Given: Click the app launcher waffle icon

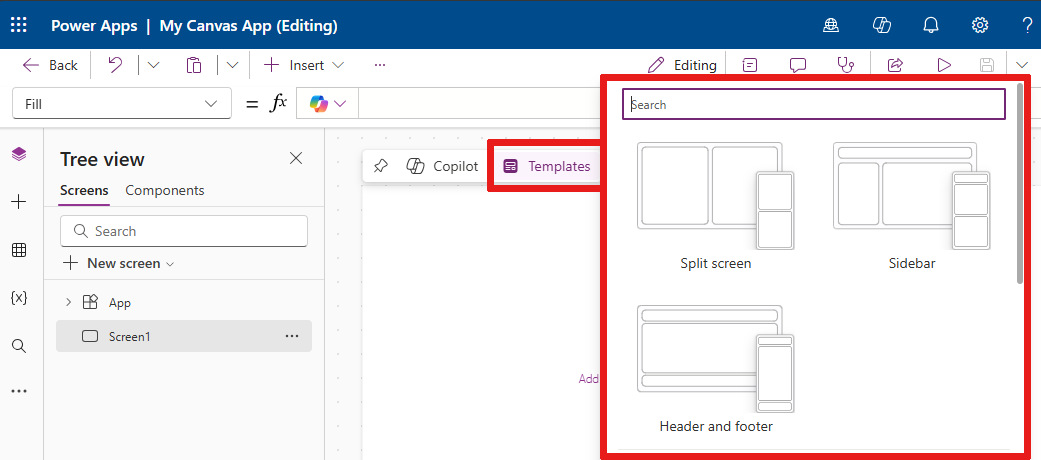Looking at the screenshot, I should coord(19,25).
